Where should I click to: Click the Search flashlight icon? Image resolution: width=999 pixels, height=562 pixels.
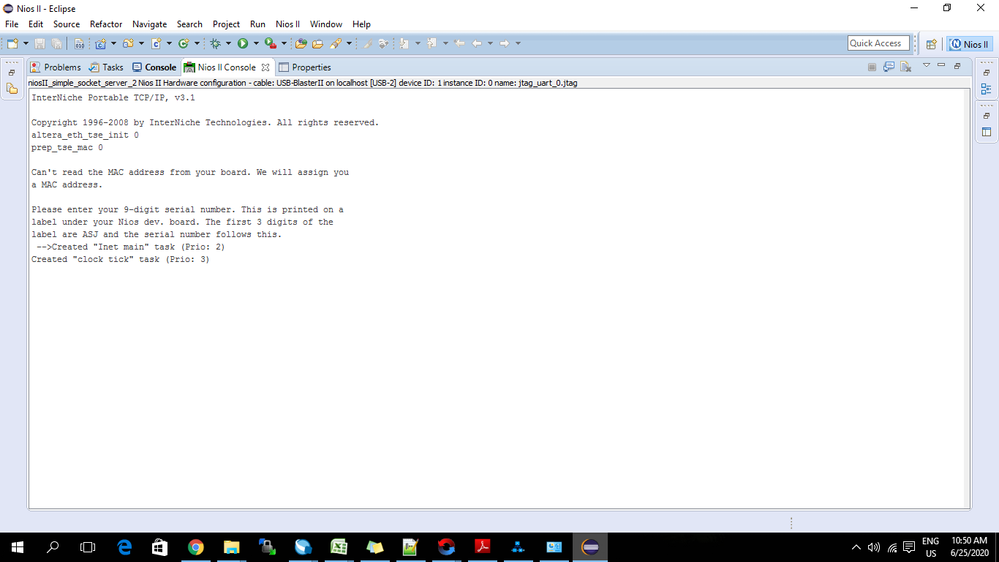(335, 43)
